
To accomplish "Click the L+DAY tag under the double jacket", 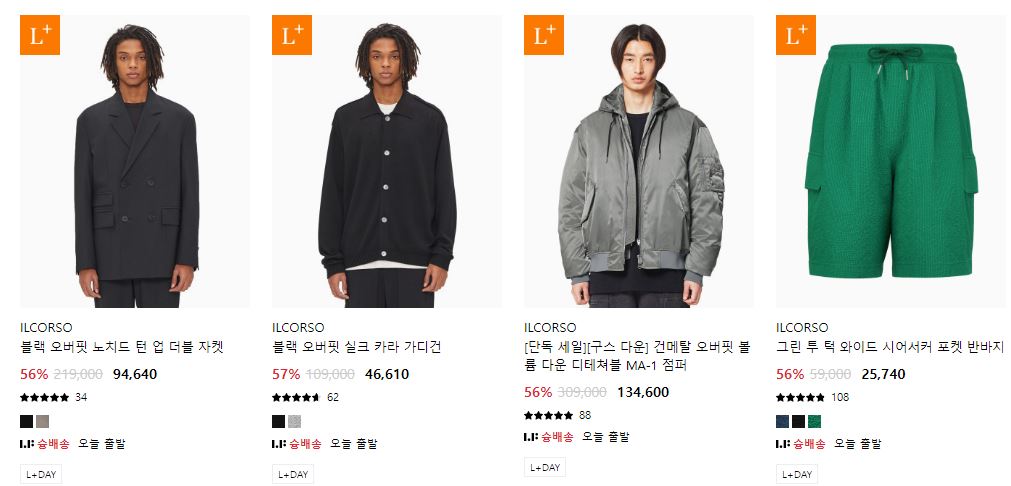I will (x=41, y=474).
